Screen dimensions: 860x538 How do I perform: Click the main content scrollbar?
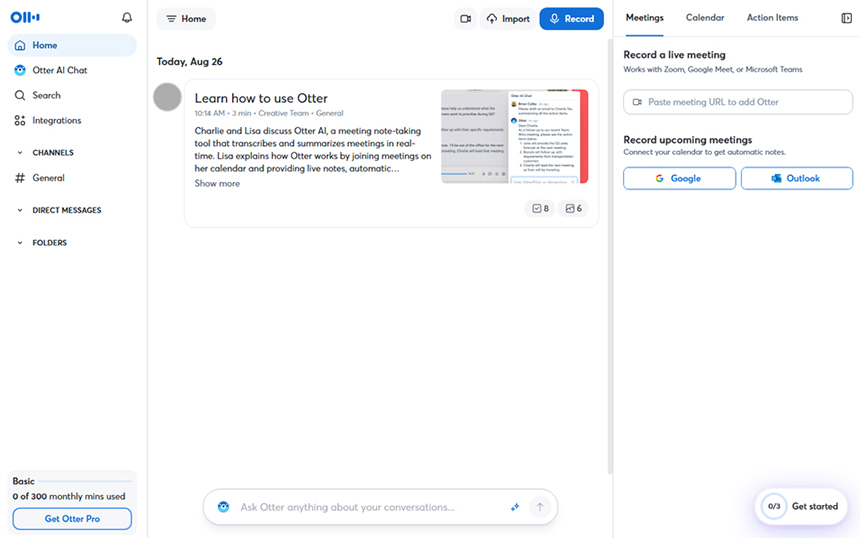click(610, 257)
